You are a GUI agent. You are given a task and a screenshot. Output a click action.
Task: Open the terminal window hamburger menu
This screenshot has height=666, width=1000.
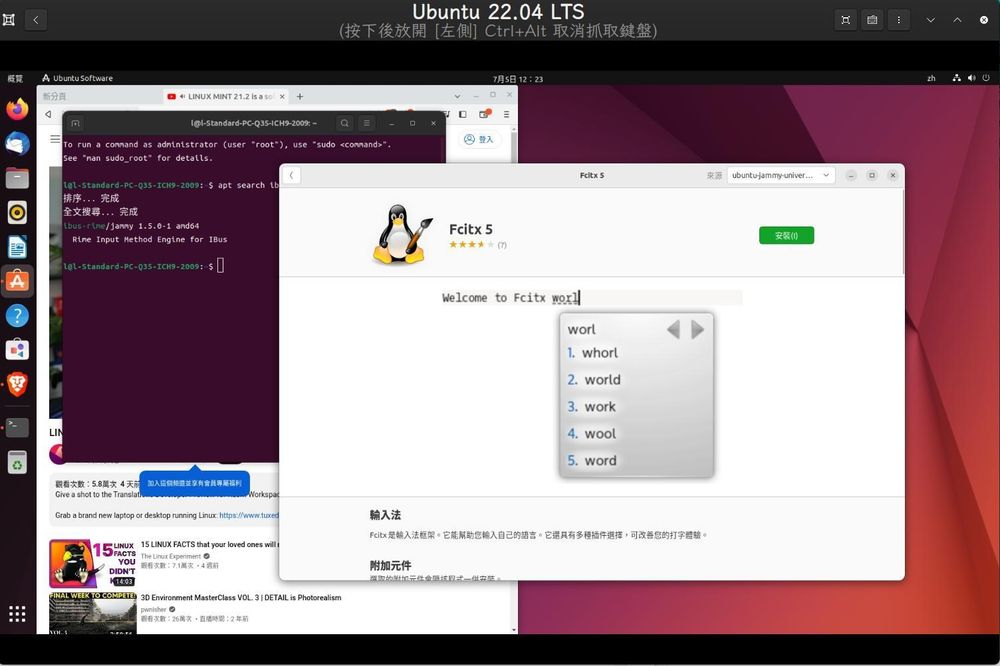click(366, 123)
